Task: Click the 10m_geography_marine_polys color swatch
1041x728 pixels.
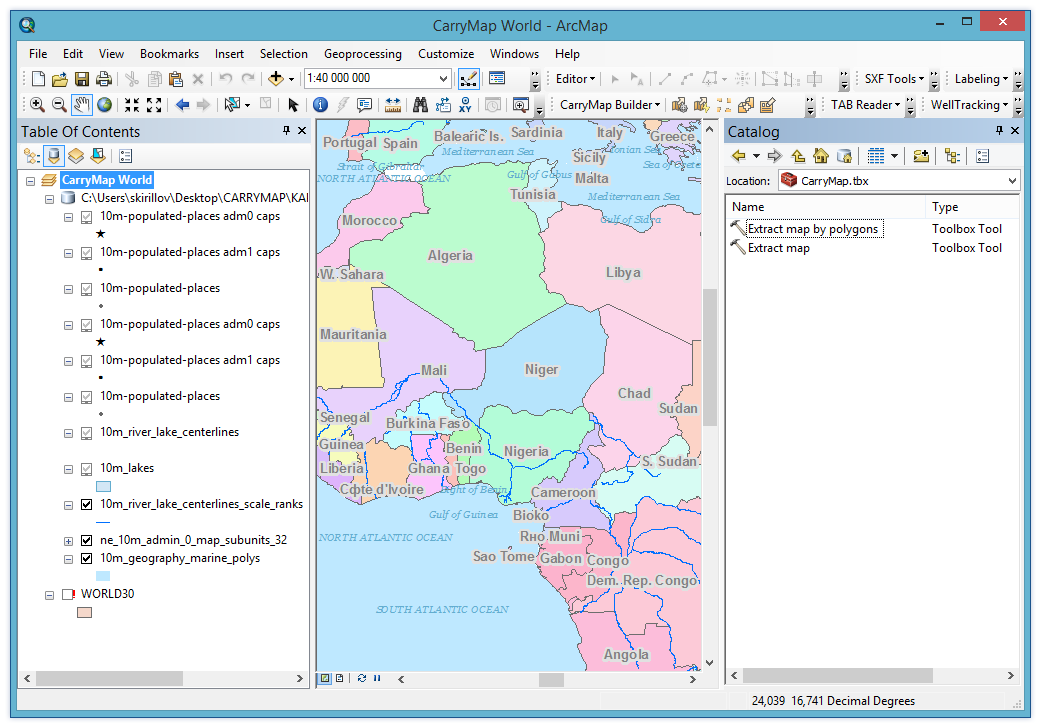Action: coord(103,576)
